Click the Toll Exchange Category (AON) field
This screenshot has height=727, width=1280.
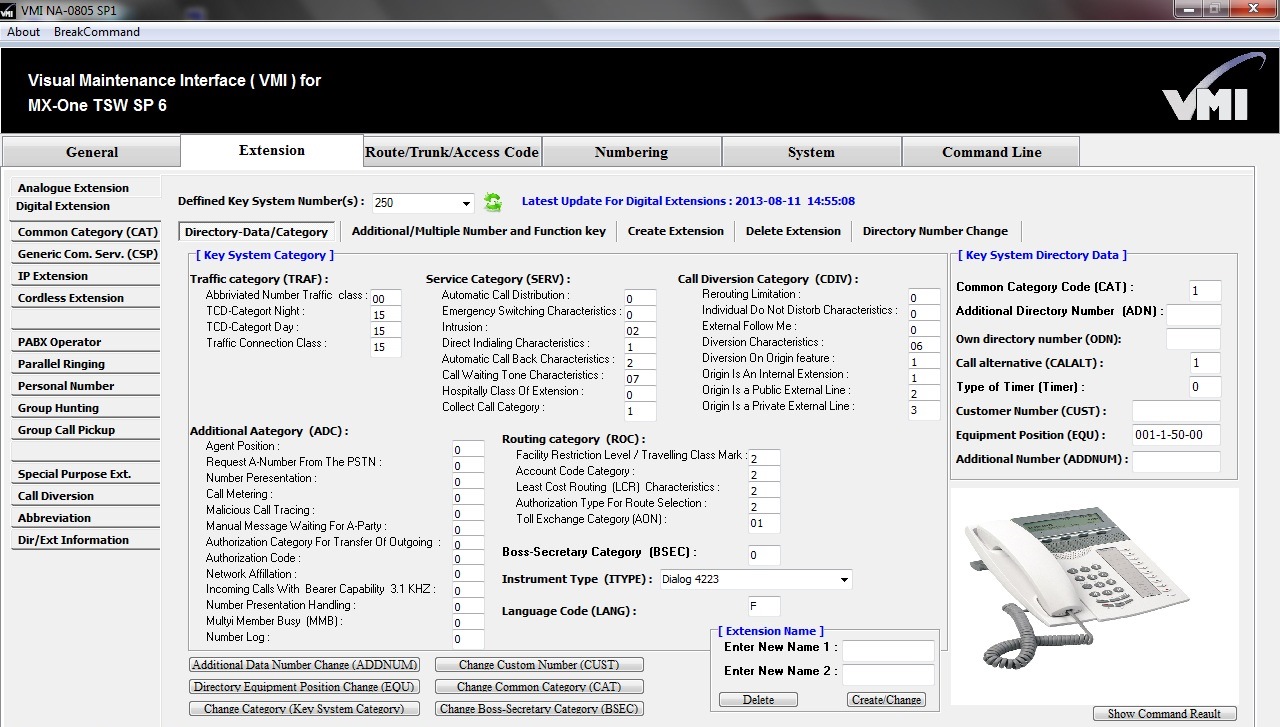click(764, 523)
